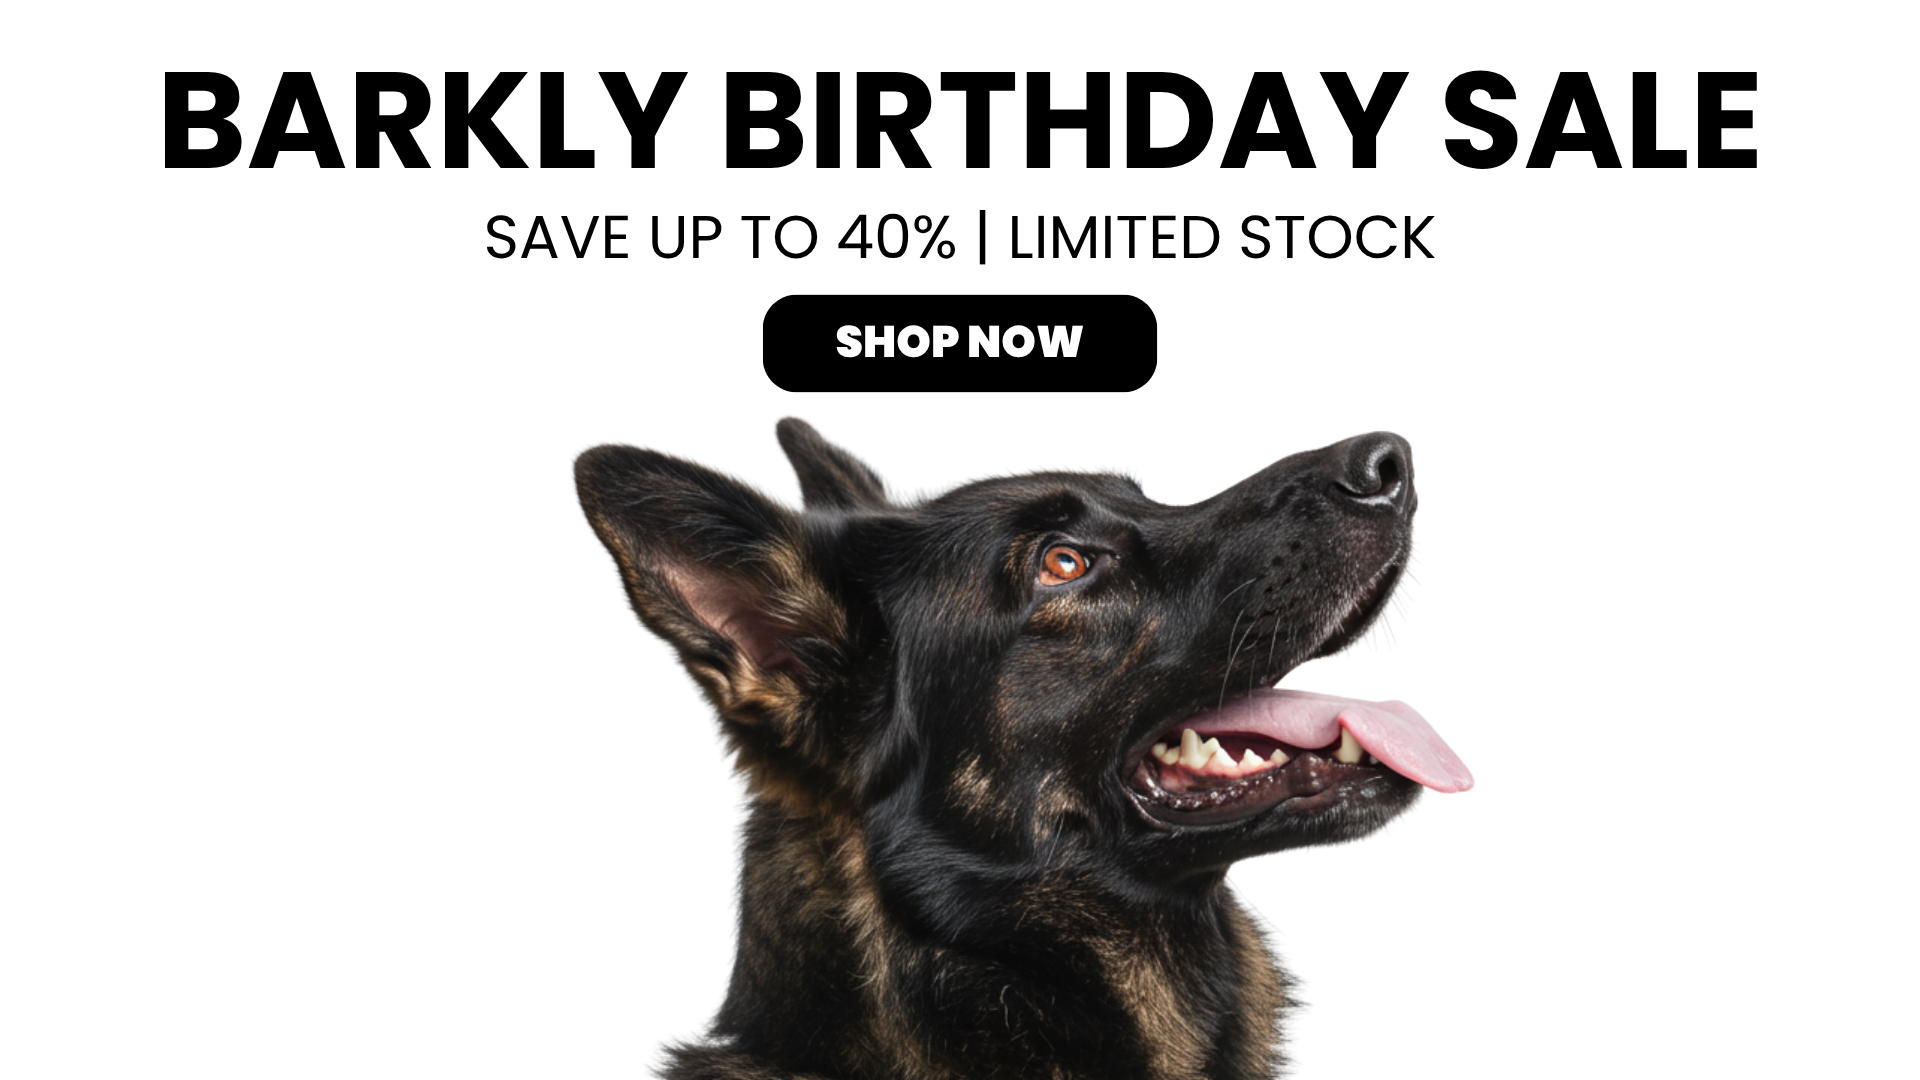This screenshot has height=1080, width=1920.
Task: Click the LIMITED STOCK text
Action: click(1221, 238)
